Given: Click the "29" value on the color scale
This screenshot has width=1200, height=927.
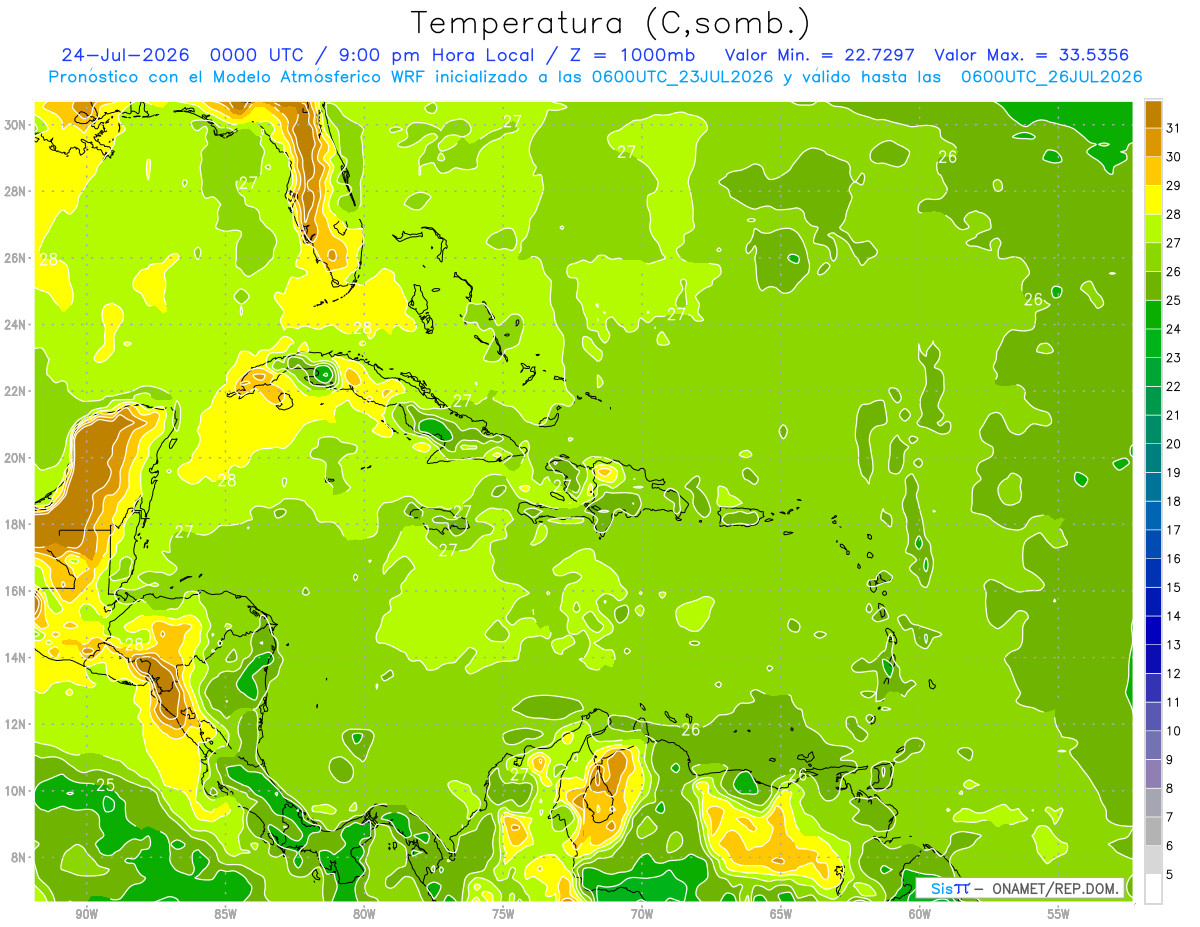Looking at the screenshot, I should point(1174,186).
